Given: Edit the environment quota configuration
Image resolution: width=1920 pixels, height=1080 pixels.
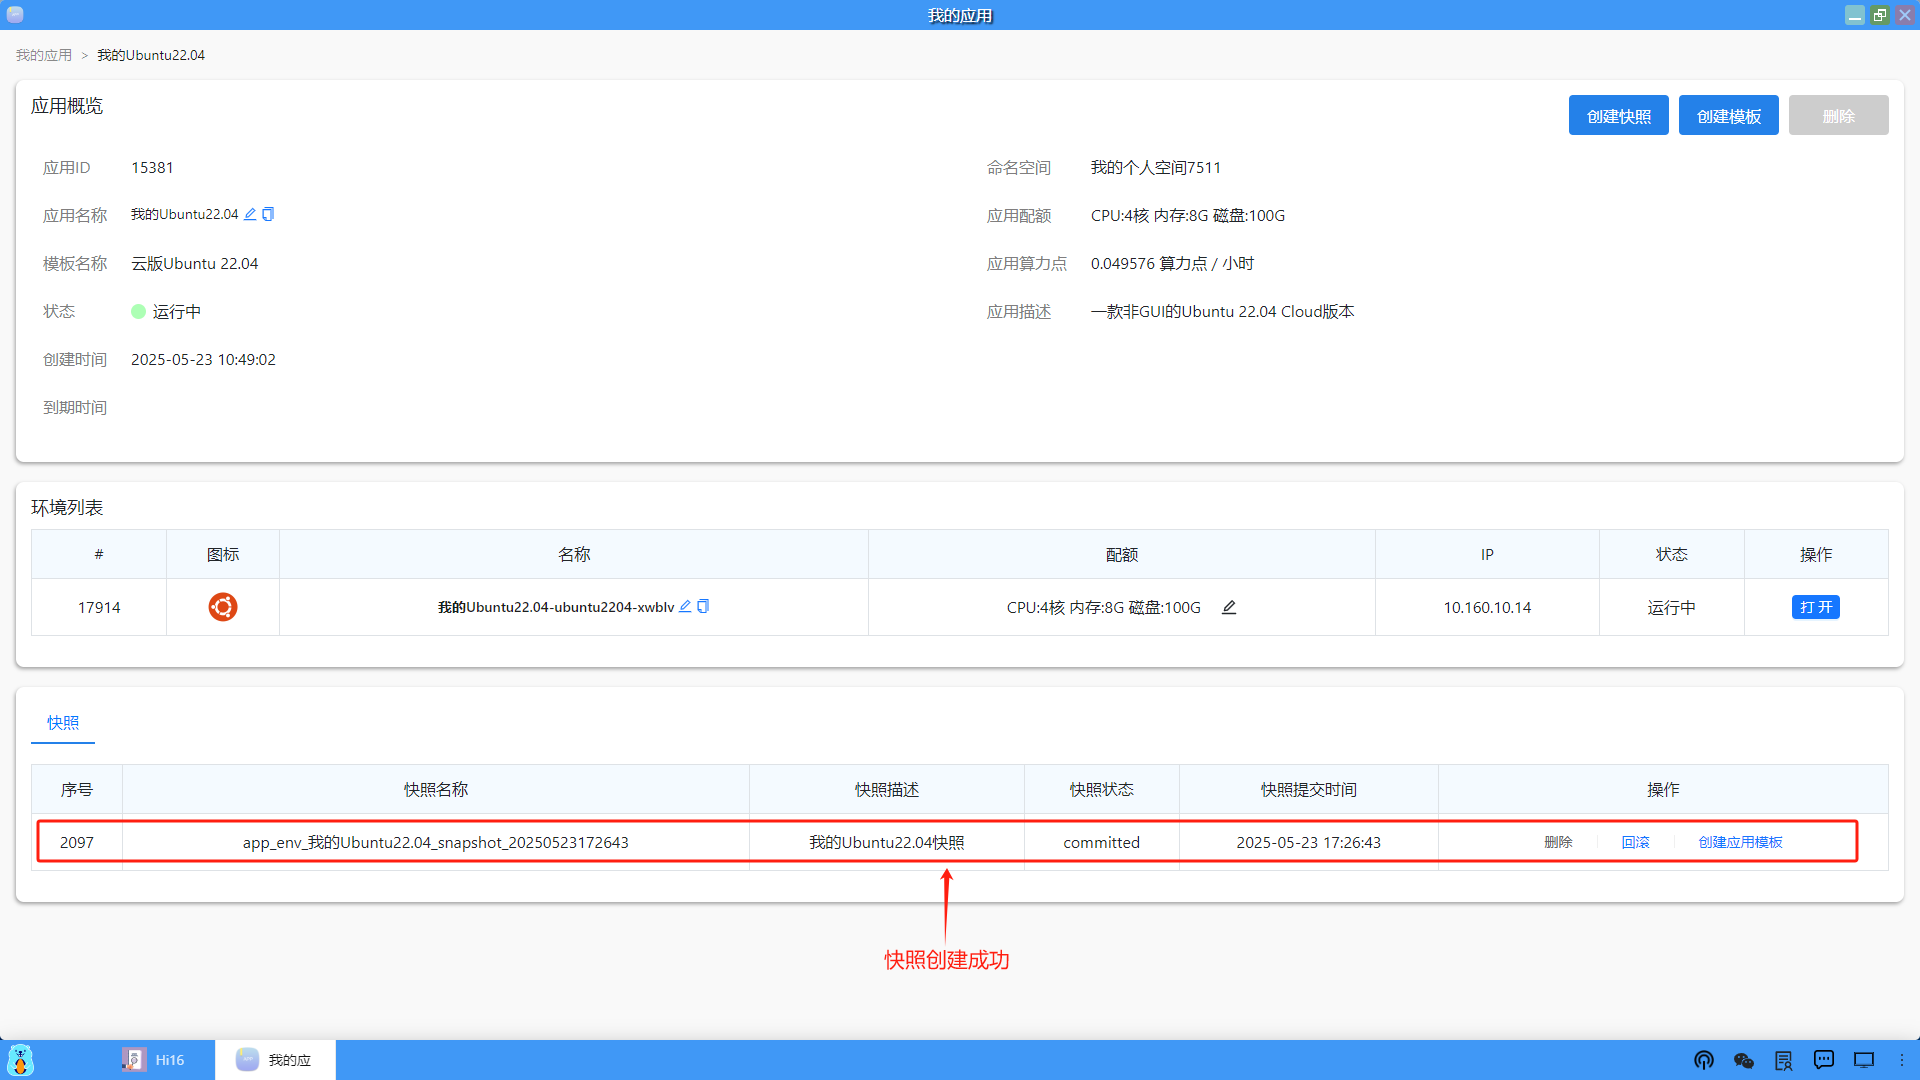Looking at the screenshot, I should click(1229, 607).
